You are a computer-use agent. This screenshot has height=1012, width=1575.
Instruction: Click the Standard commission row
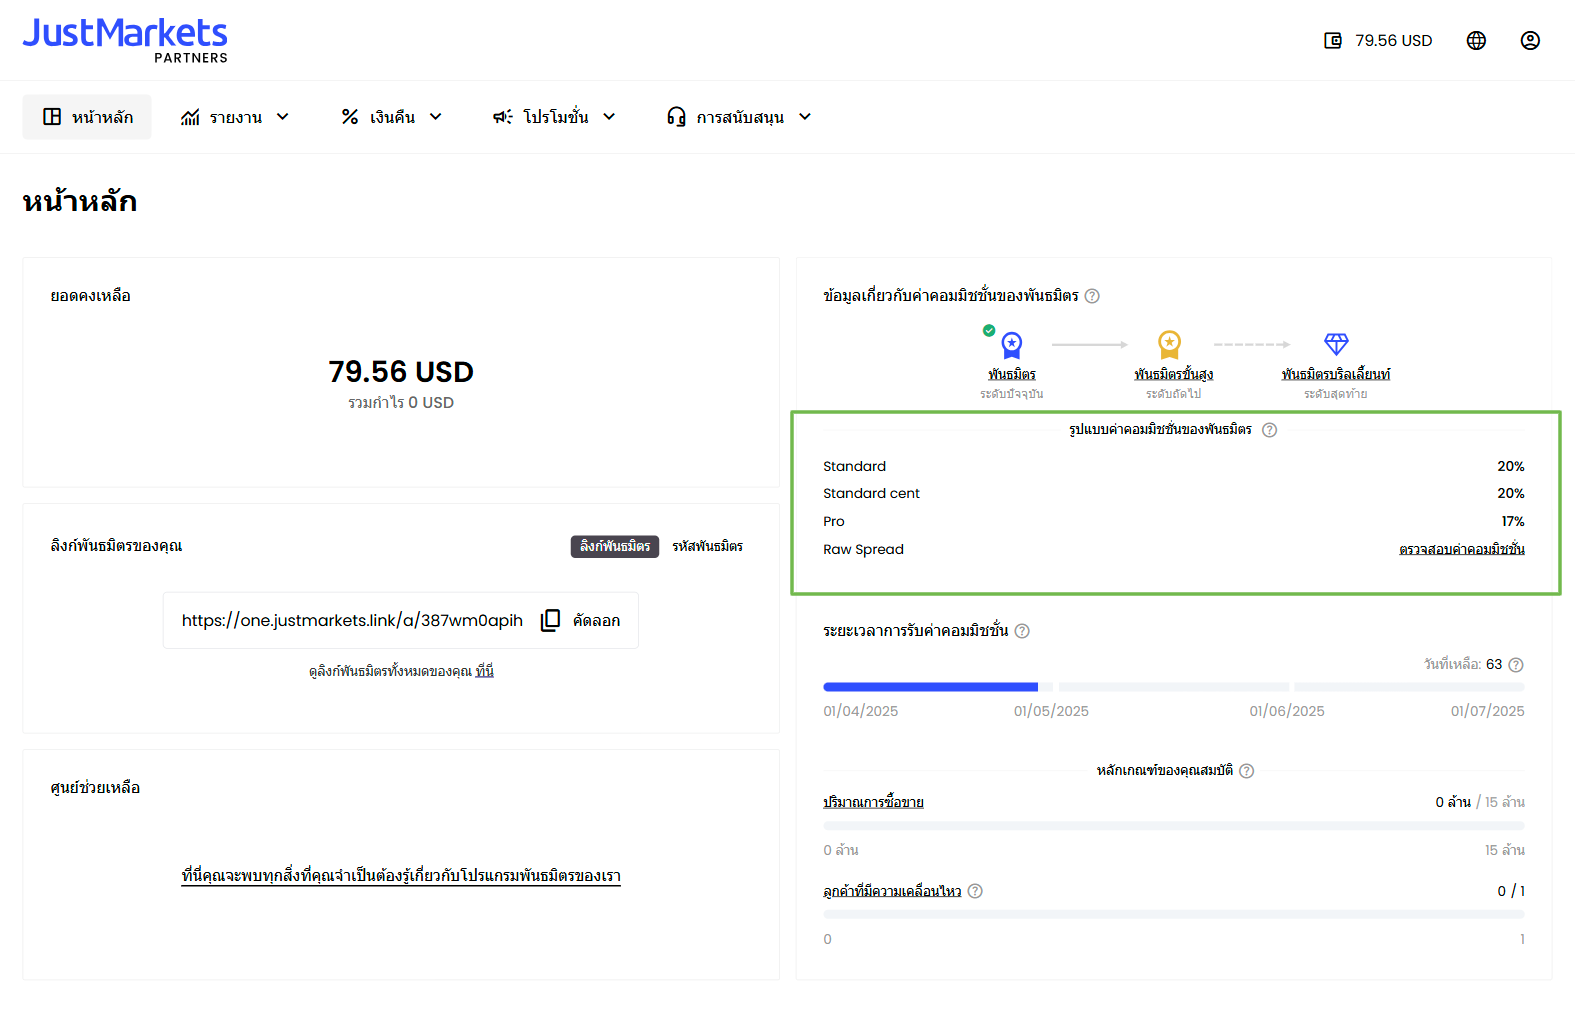tap(1174, 466)
